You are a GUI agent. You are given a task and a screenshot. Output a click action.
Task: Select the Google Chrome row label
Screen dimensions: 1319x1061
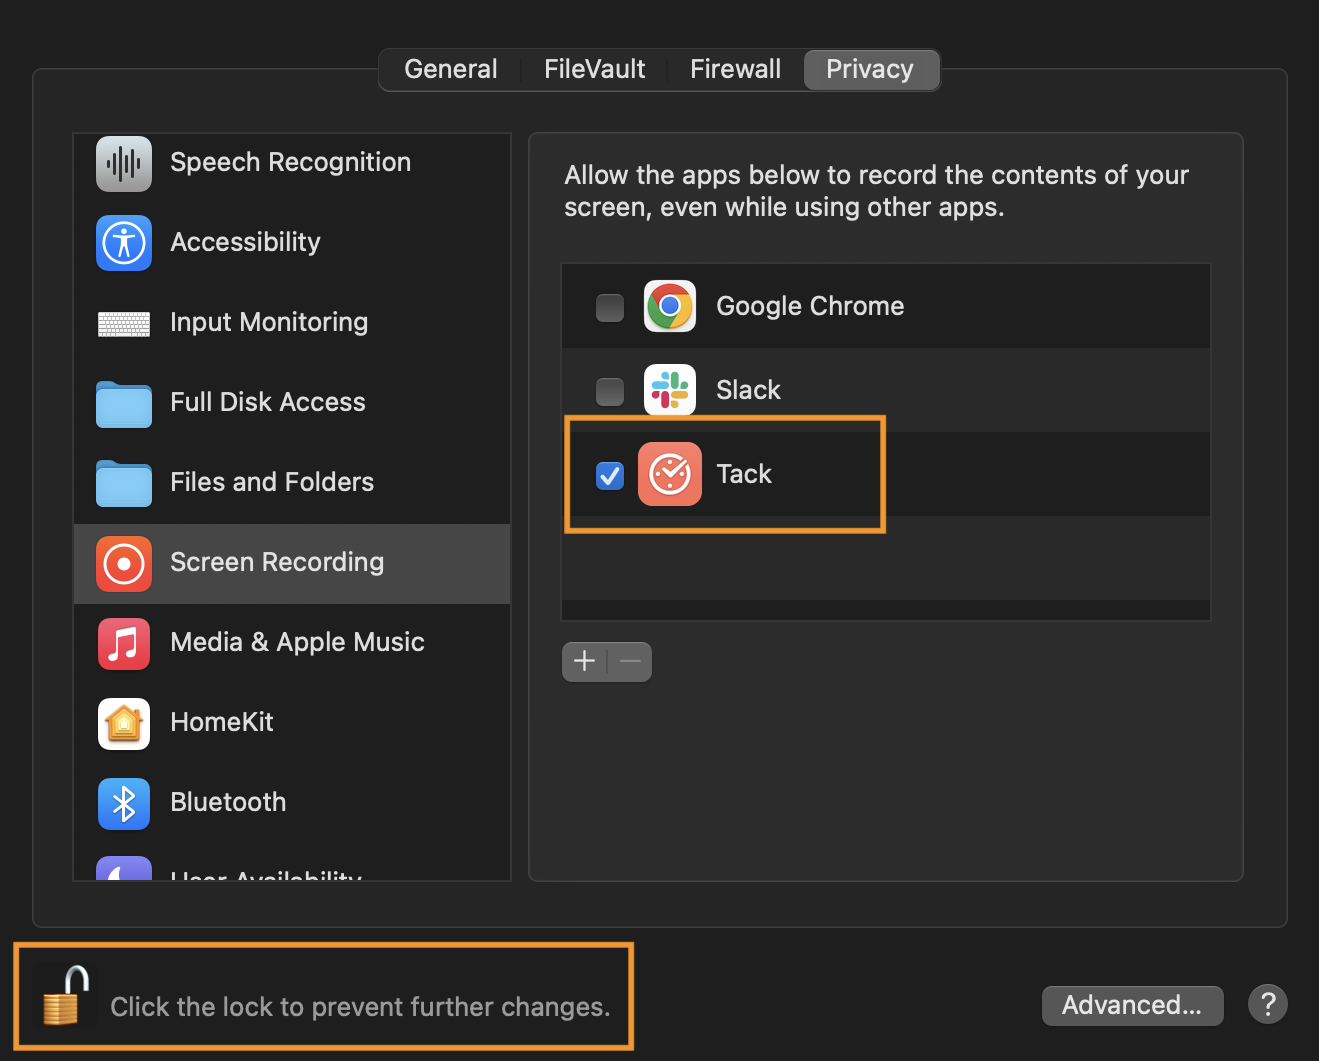(810, 306)
